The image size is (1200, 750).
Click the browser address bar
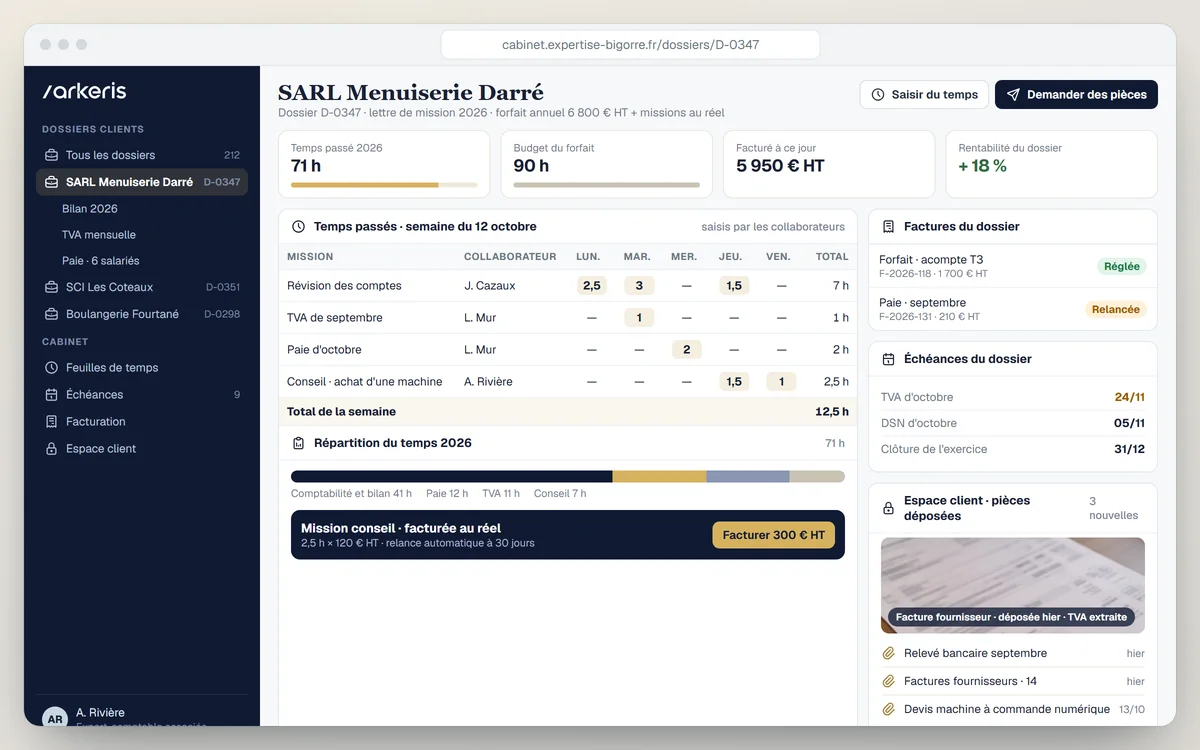tap(630, 45)
